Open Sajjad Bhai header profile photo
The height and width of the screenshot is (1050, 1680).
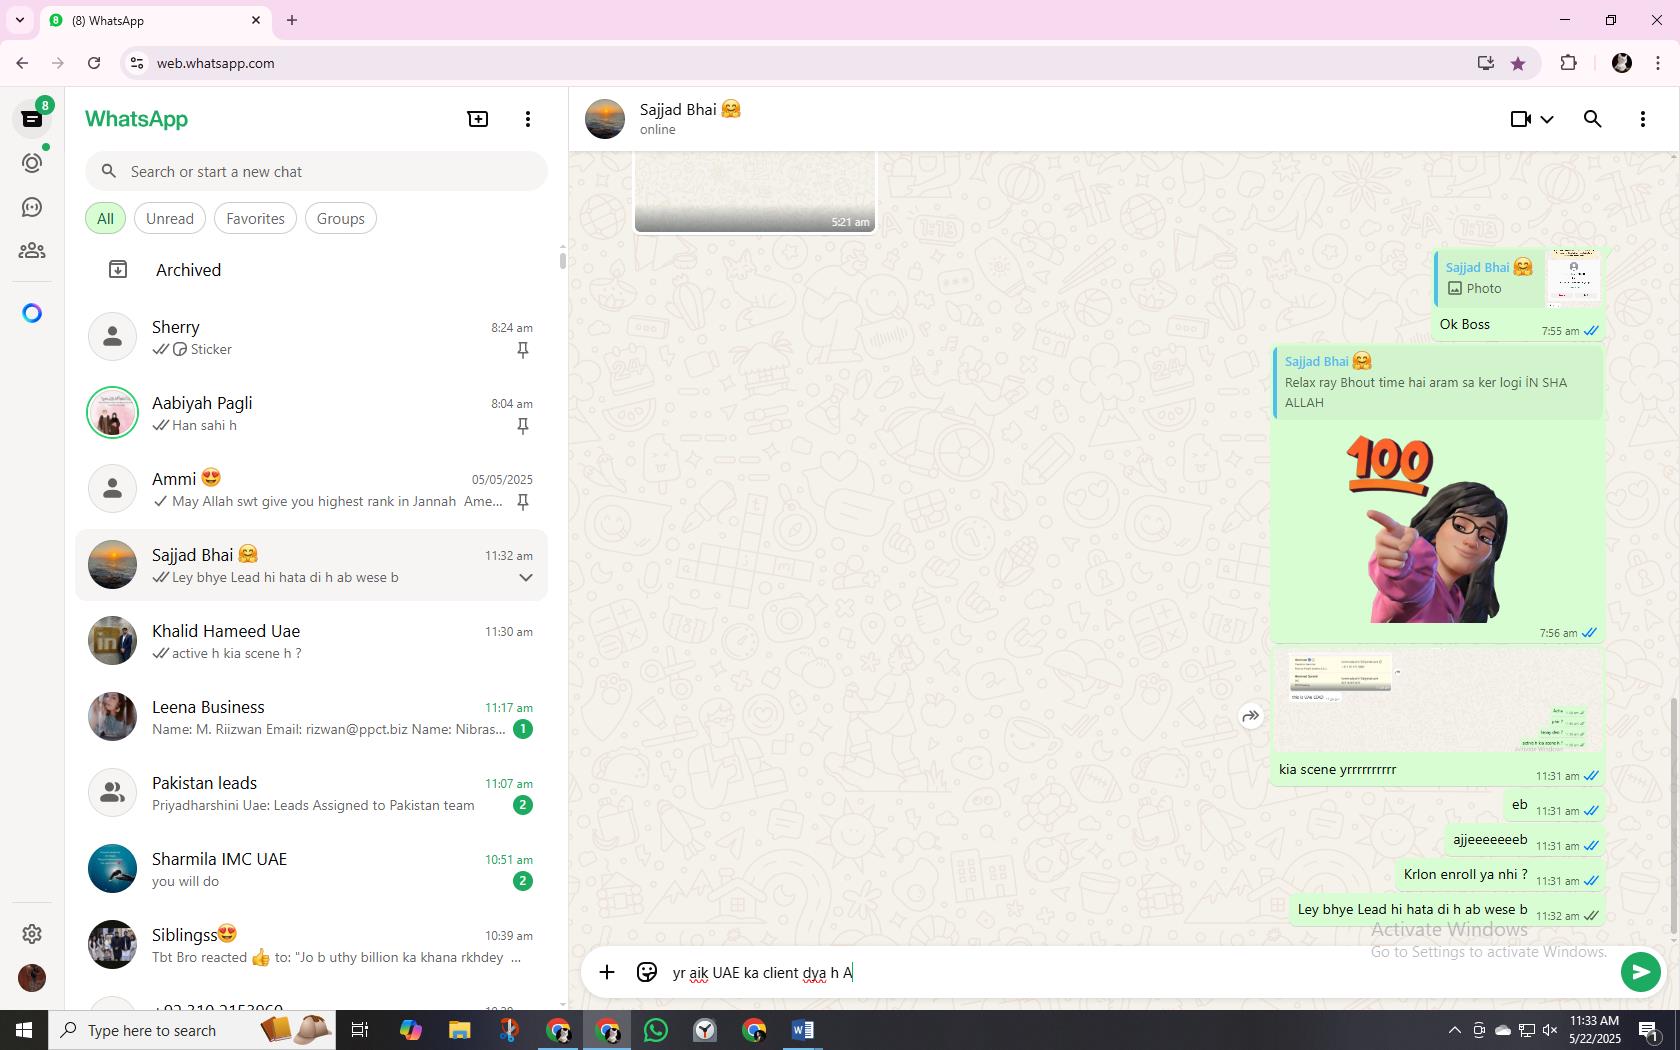point(605,119)
